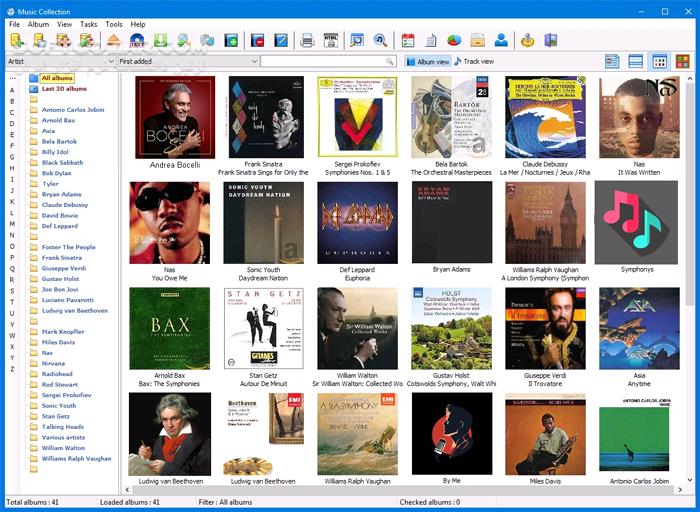
Task: Click the CD Text disc icon
Action: click(137, 40)
